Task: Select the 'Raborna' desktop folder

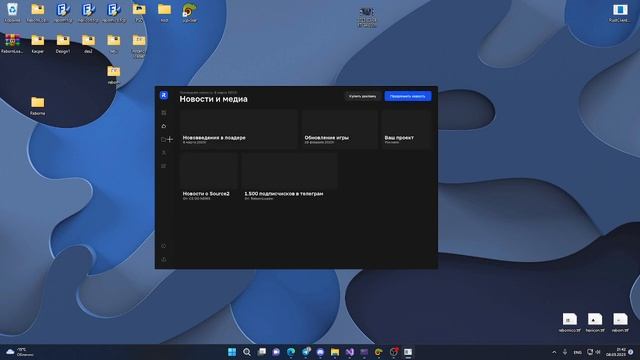Action: point(38,106)
